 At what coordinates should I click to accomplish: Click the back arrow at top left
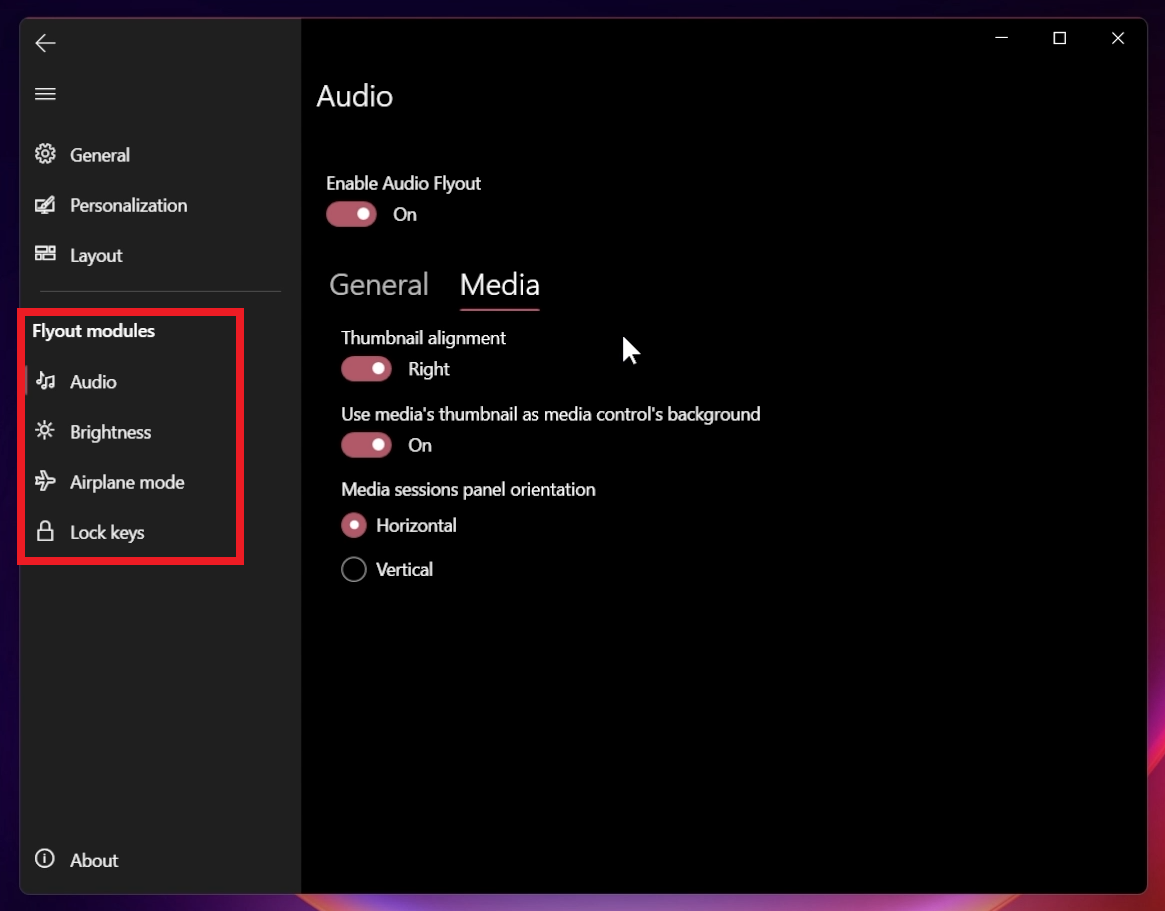point(45,43)
